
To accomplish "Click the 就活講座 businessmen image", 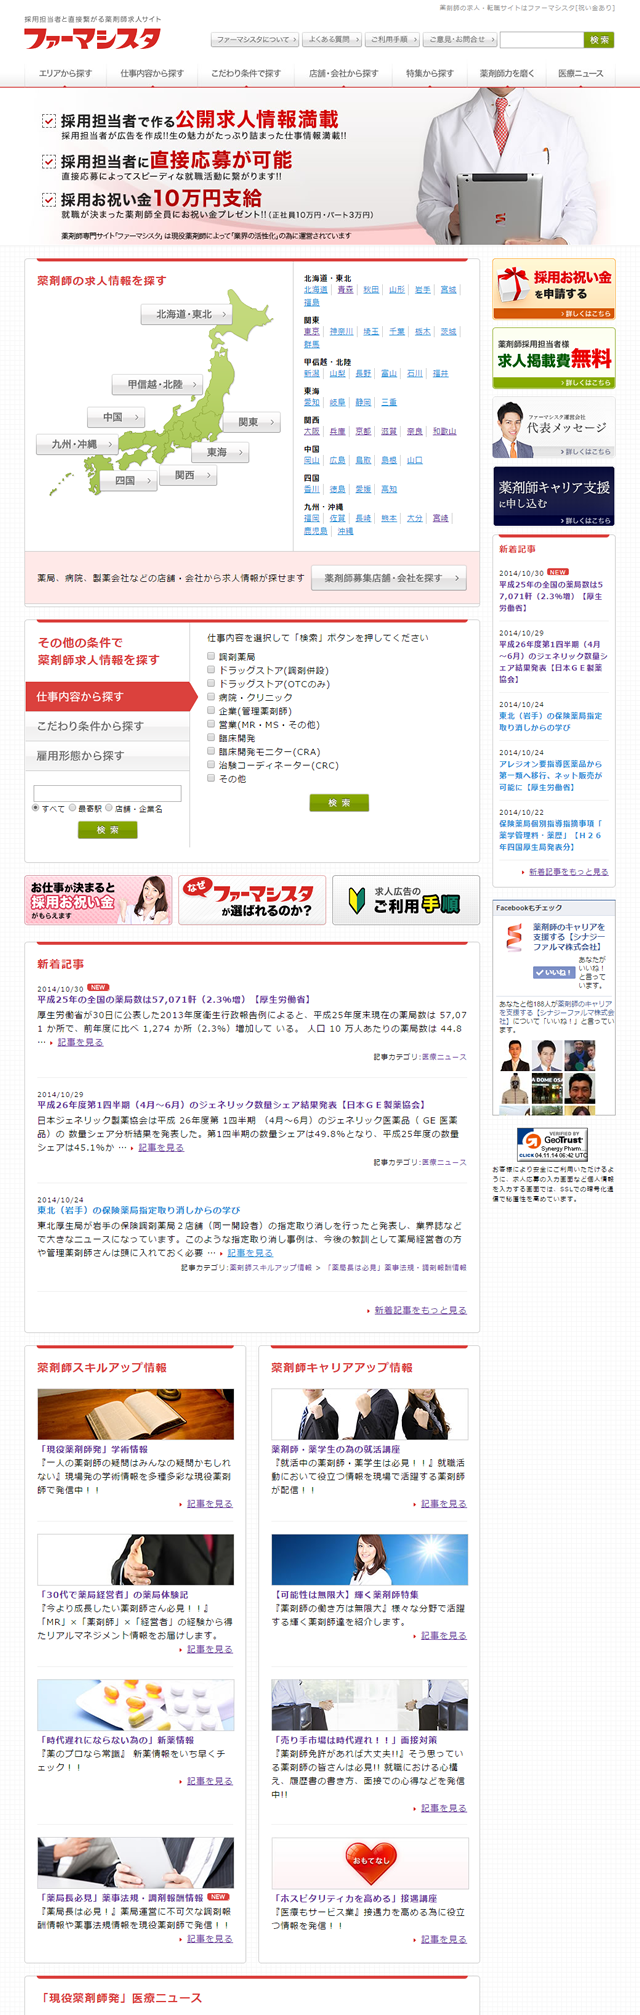I will [369, 1414].
